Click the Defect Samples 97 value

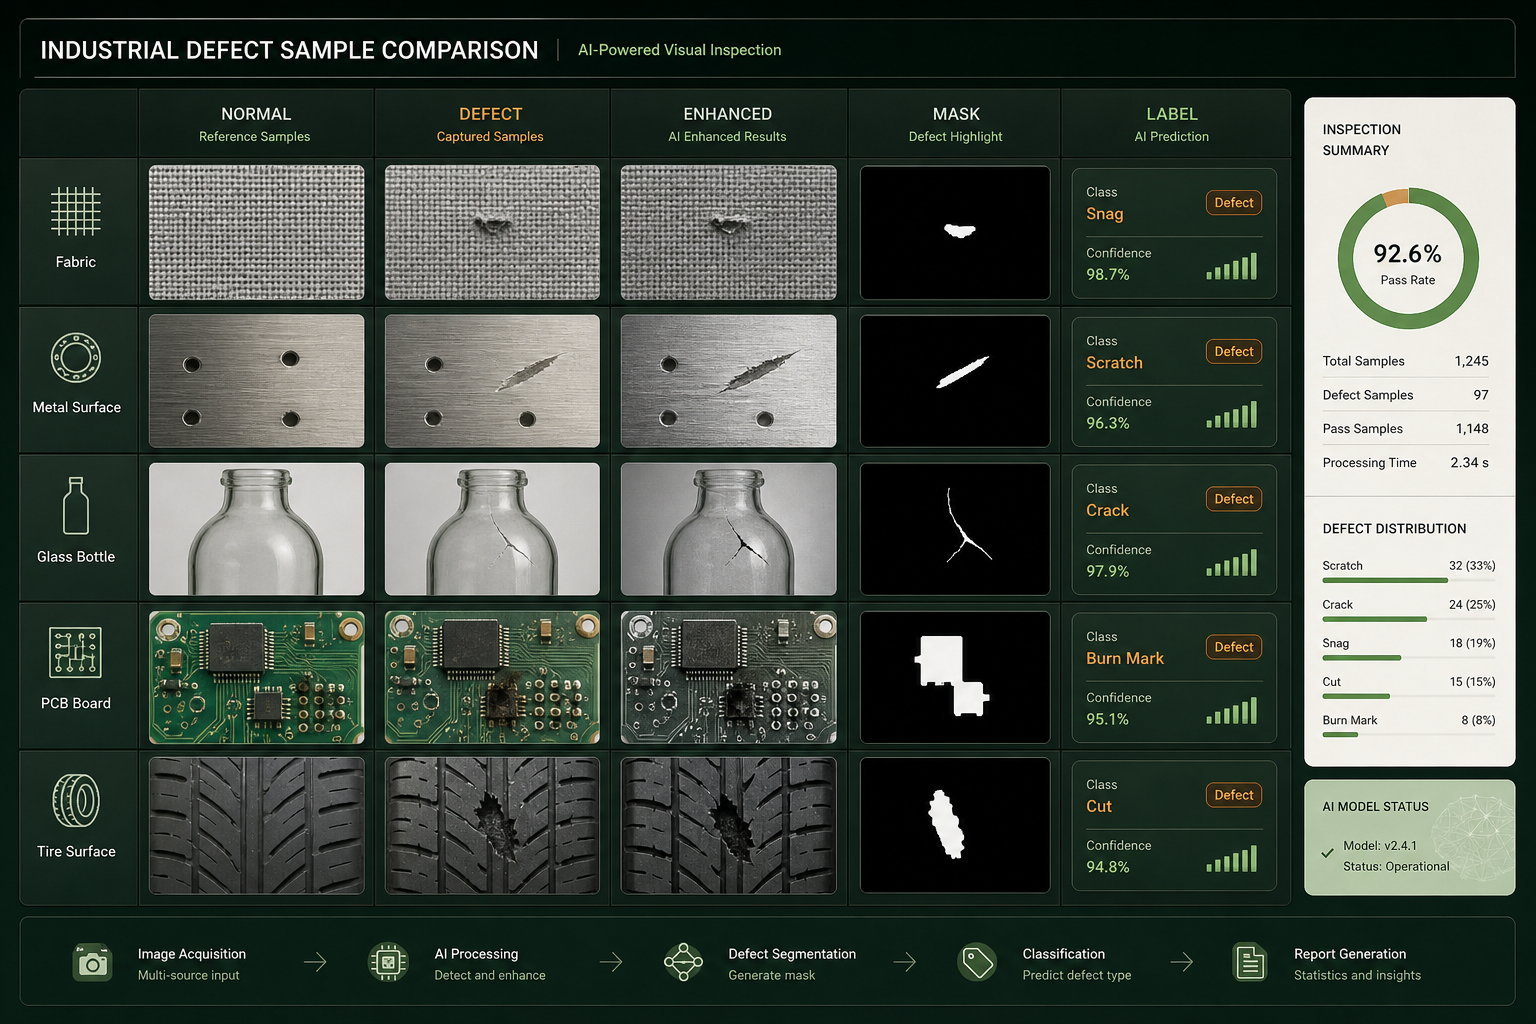coord(1481,395)
